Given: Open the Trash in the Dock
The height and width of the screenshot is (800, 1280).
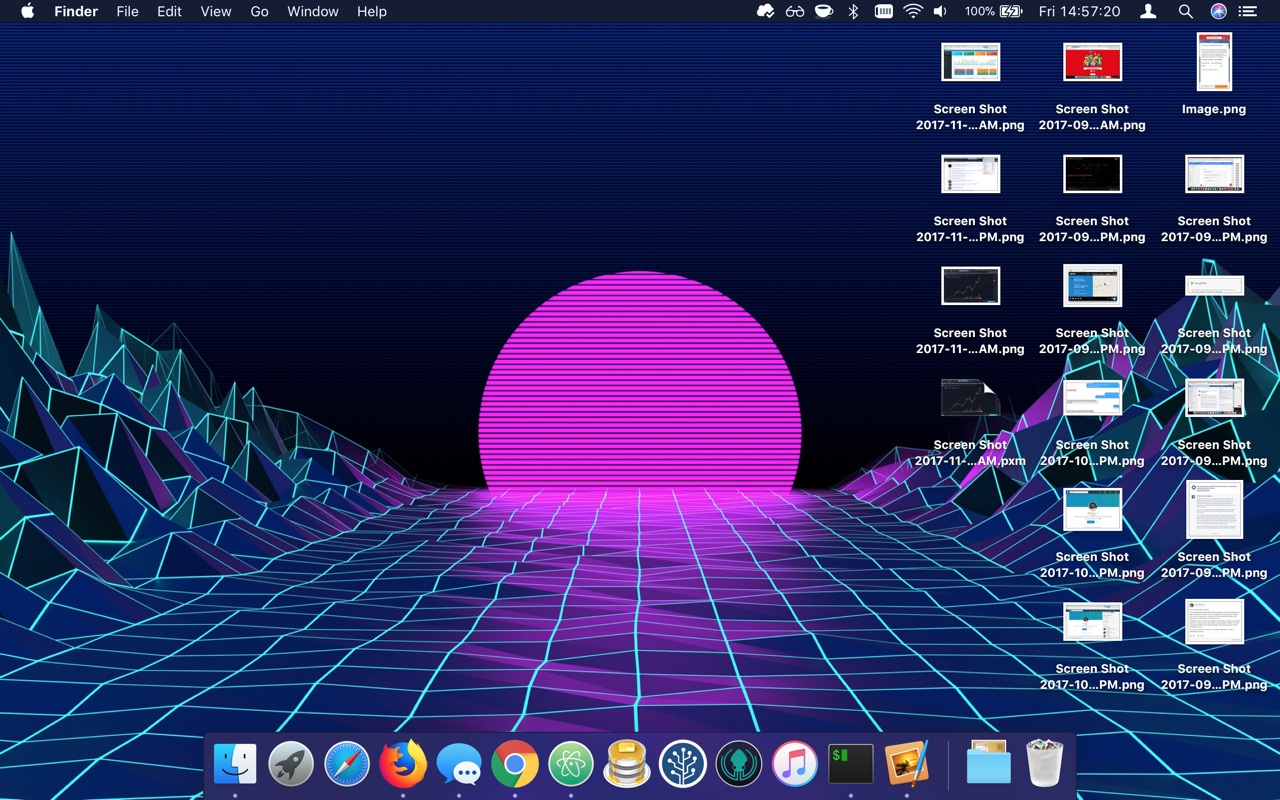Looking at the screenshot, I should tap(1045, 765).
